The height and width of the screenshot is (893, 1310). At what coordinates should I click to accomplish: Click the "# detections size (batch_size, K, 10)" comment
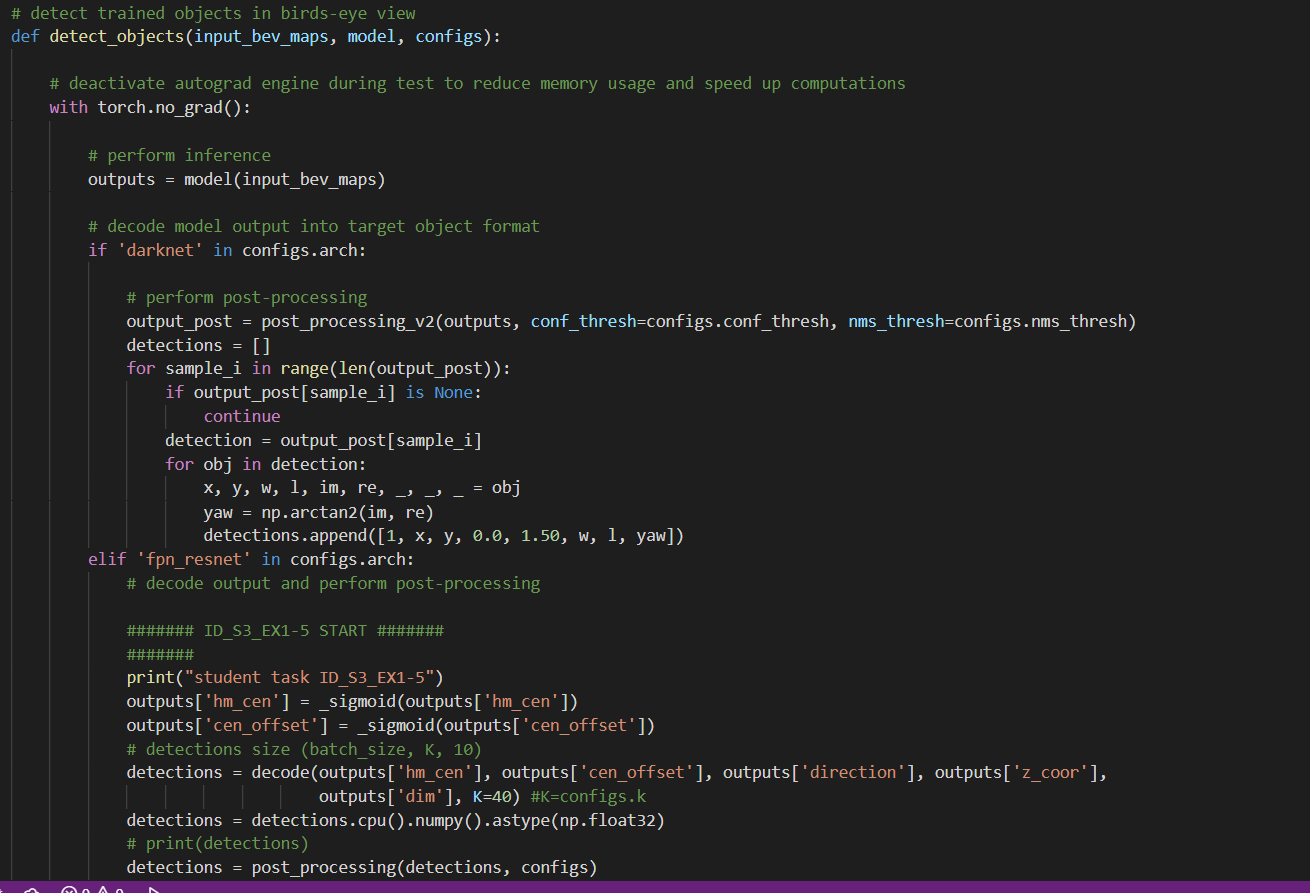tap(304, 750)
